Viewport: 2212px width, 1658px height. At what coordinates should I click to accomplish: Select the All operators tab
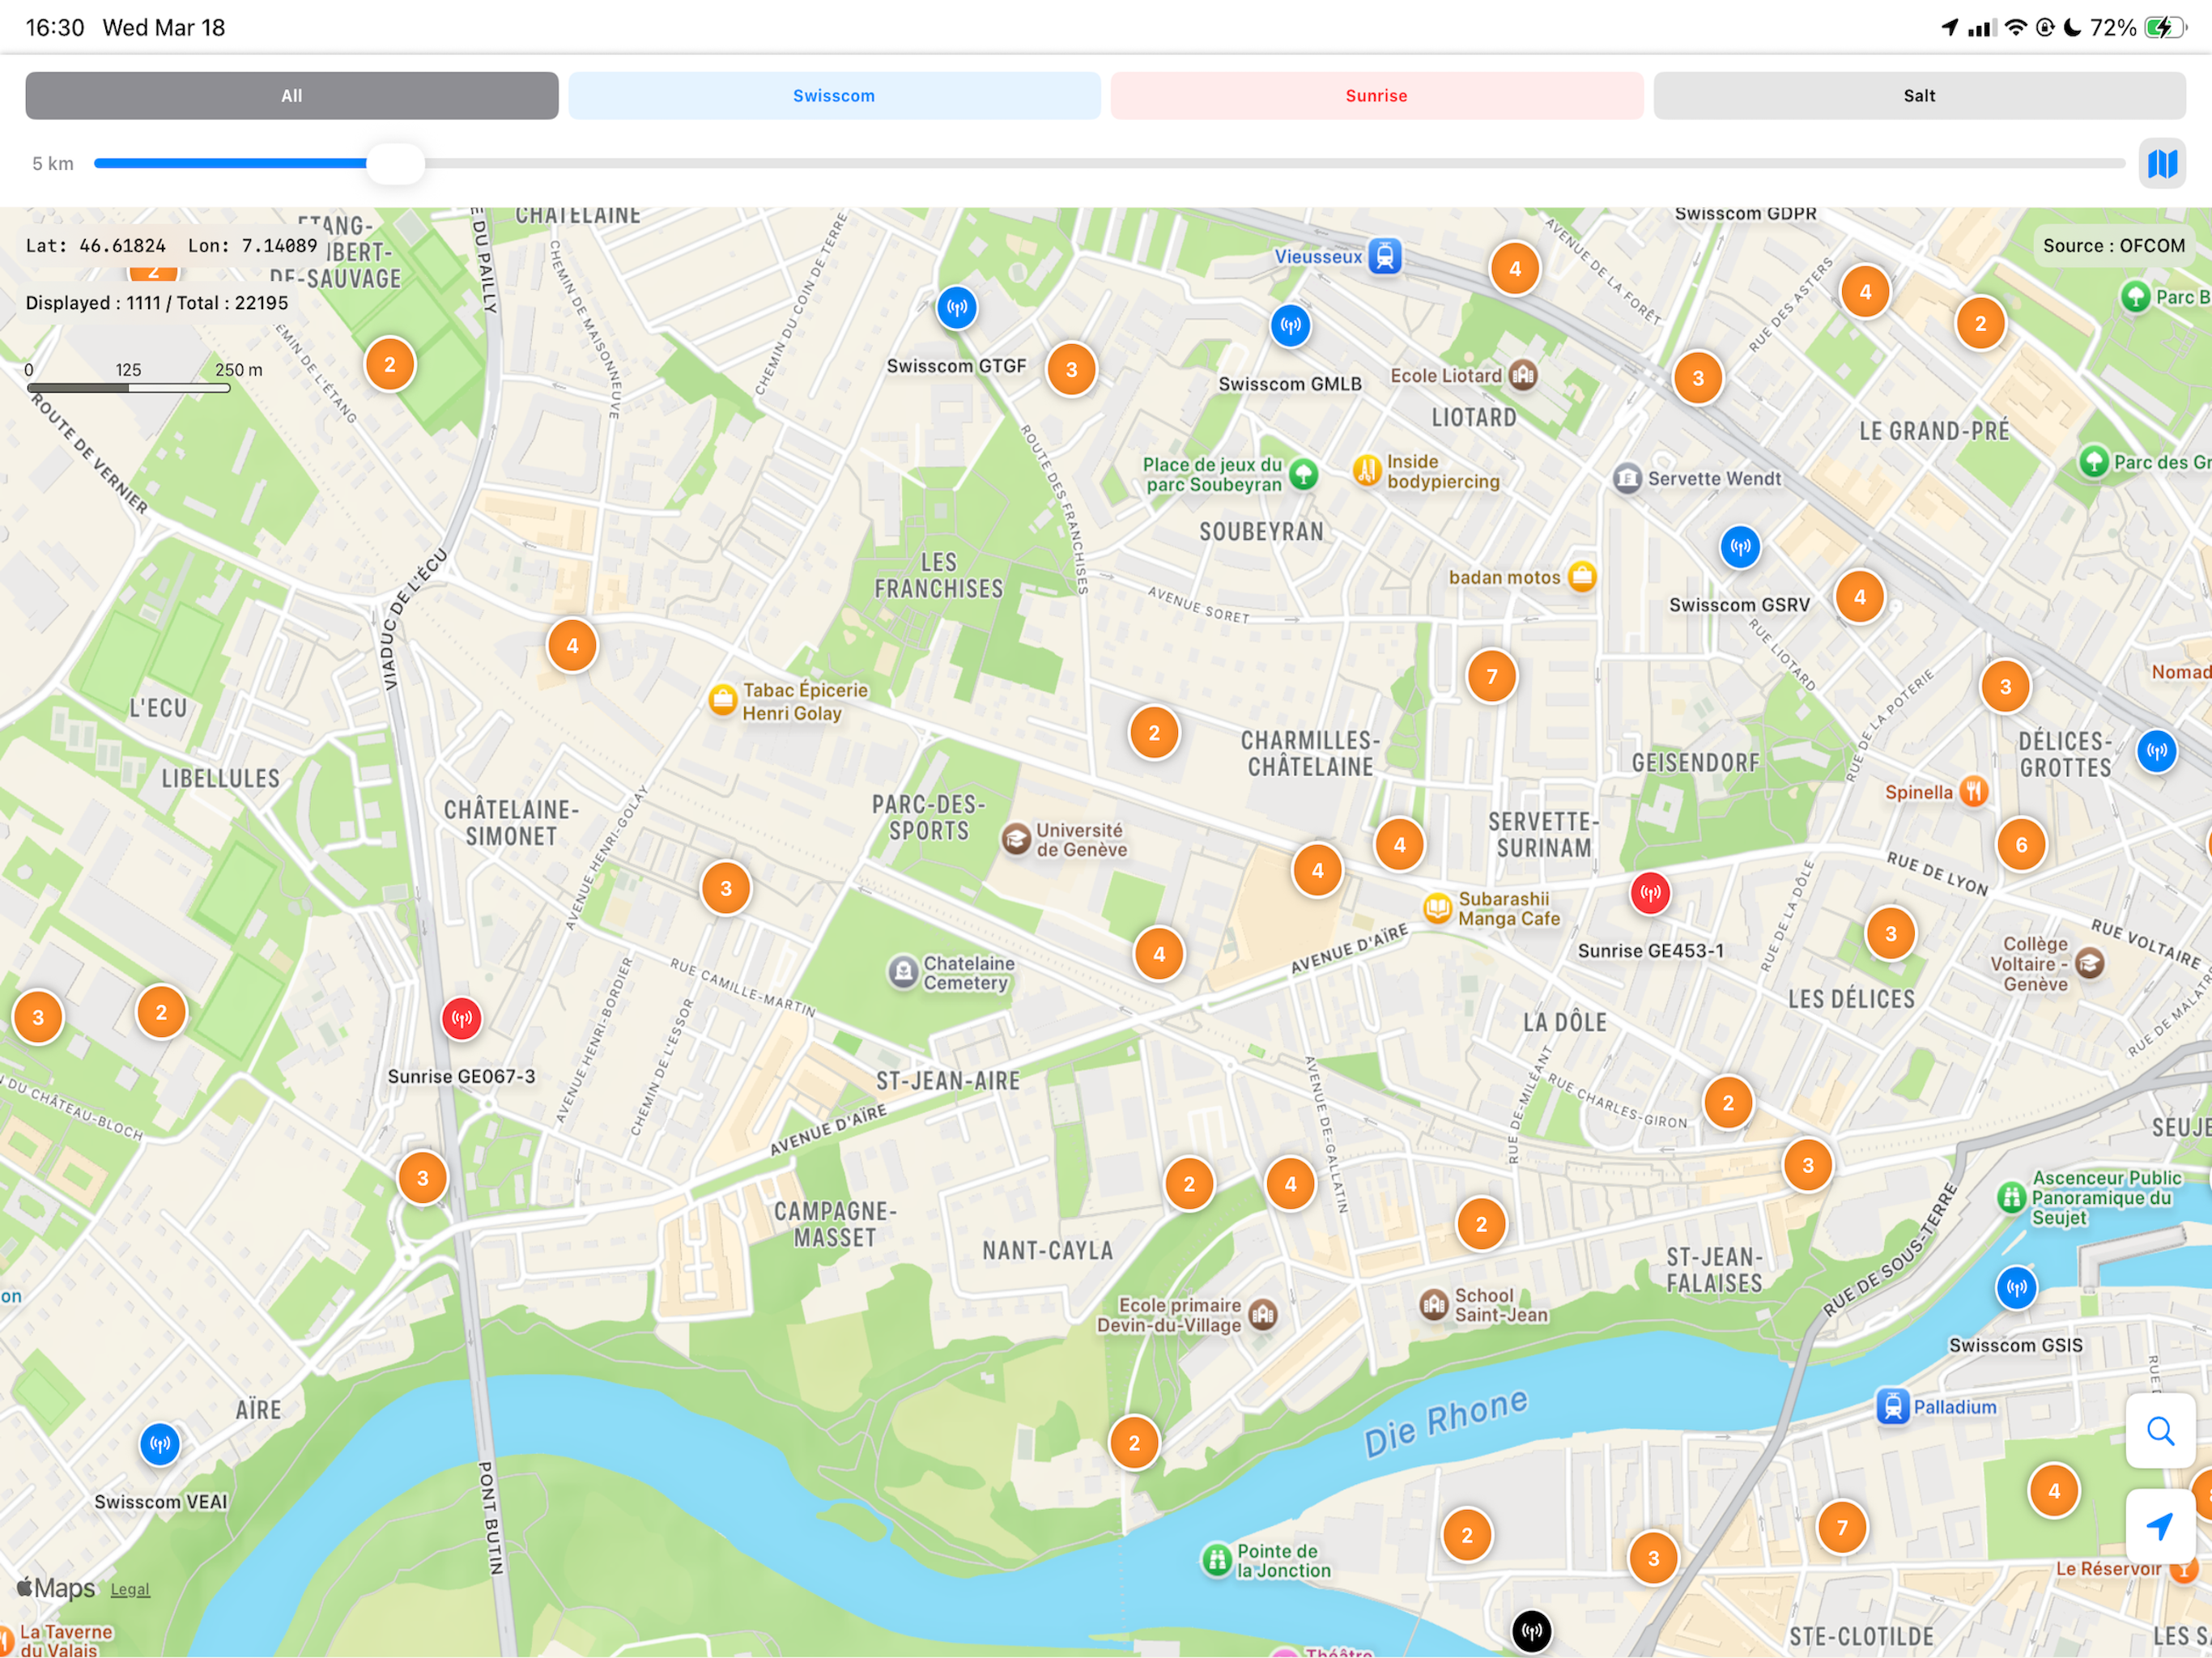(291, 96)
